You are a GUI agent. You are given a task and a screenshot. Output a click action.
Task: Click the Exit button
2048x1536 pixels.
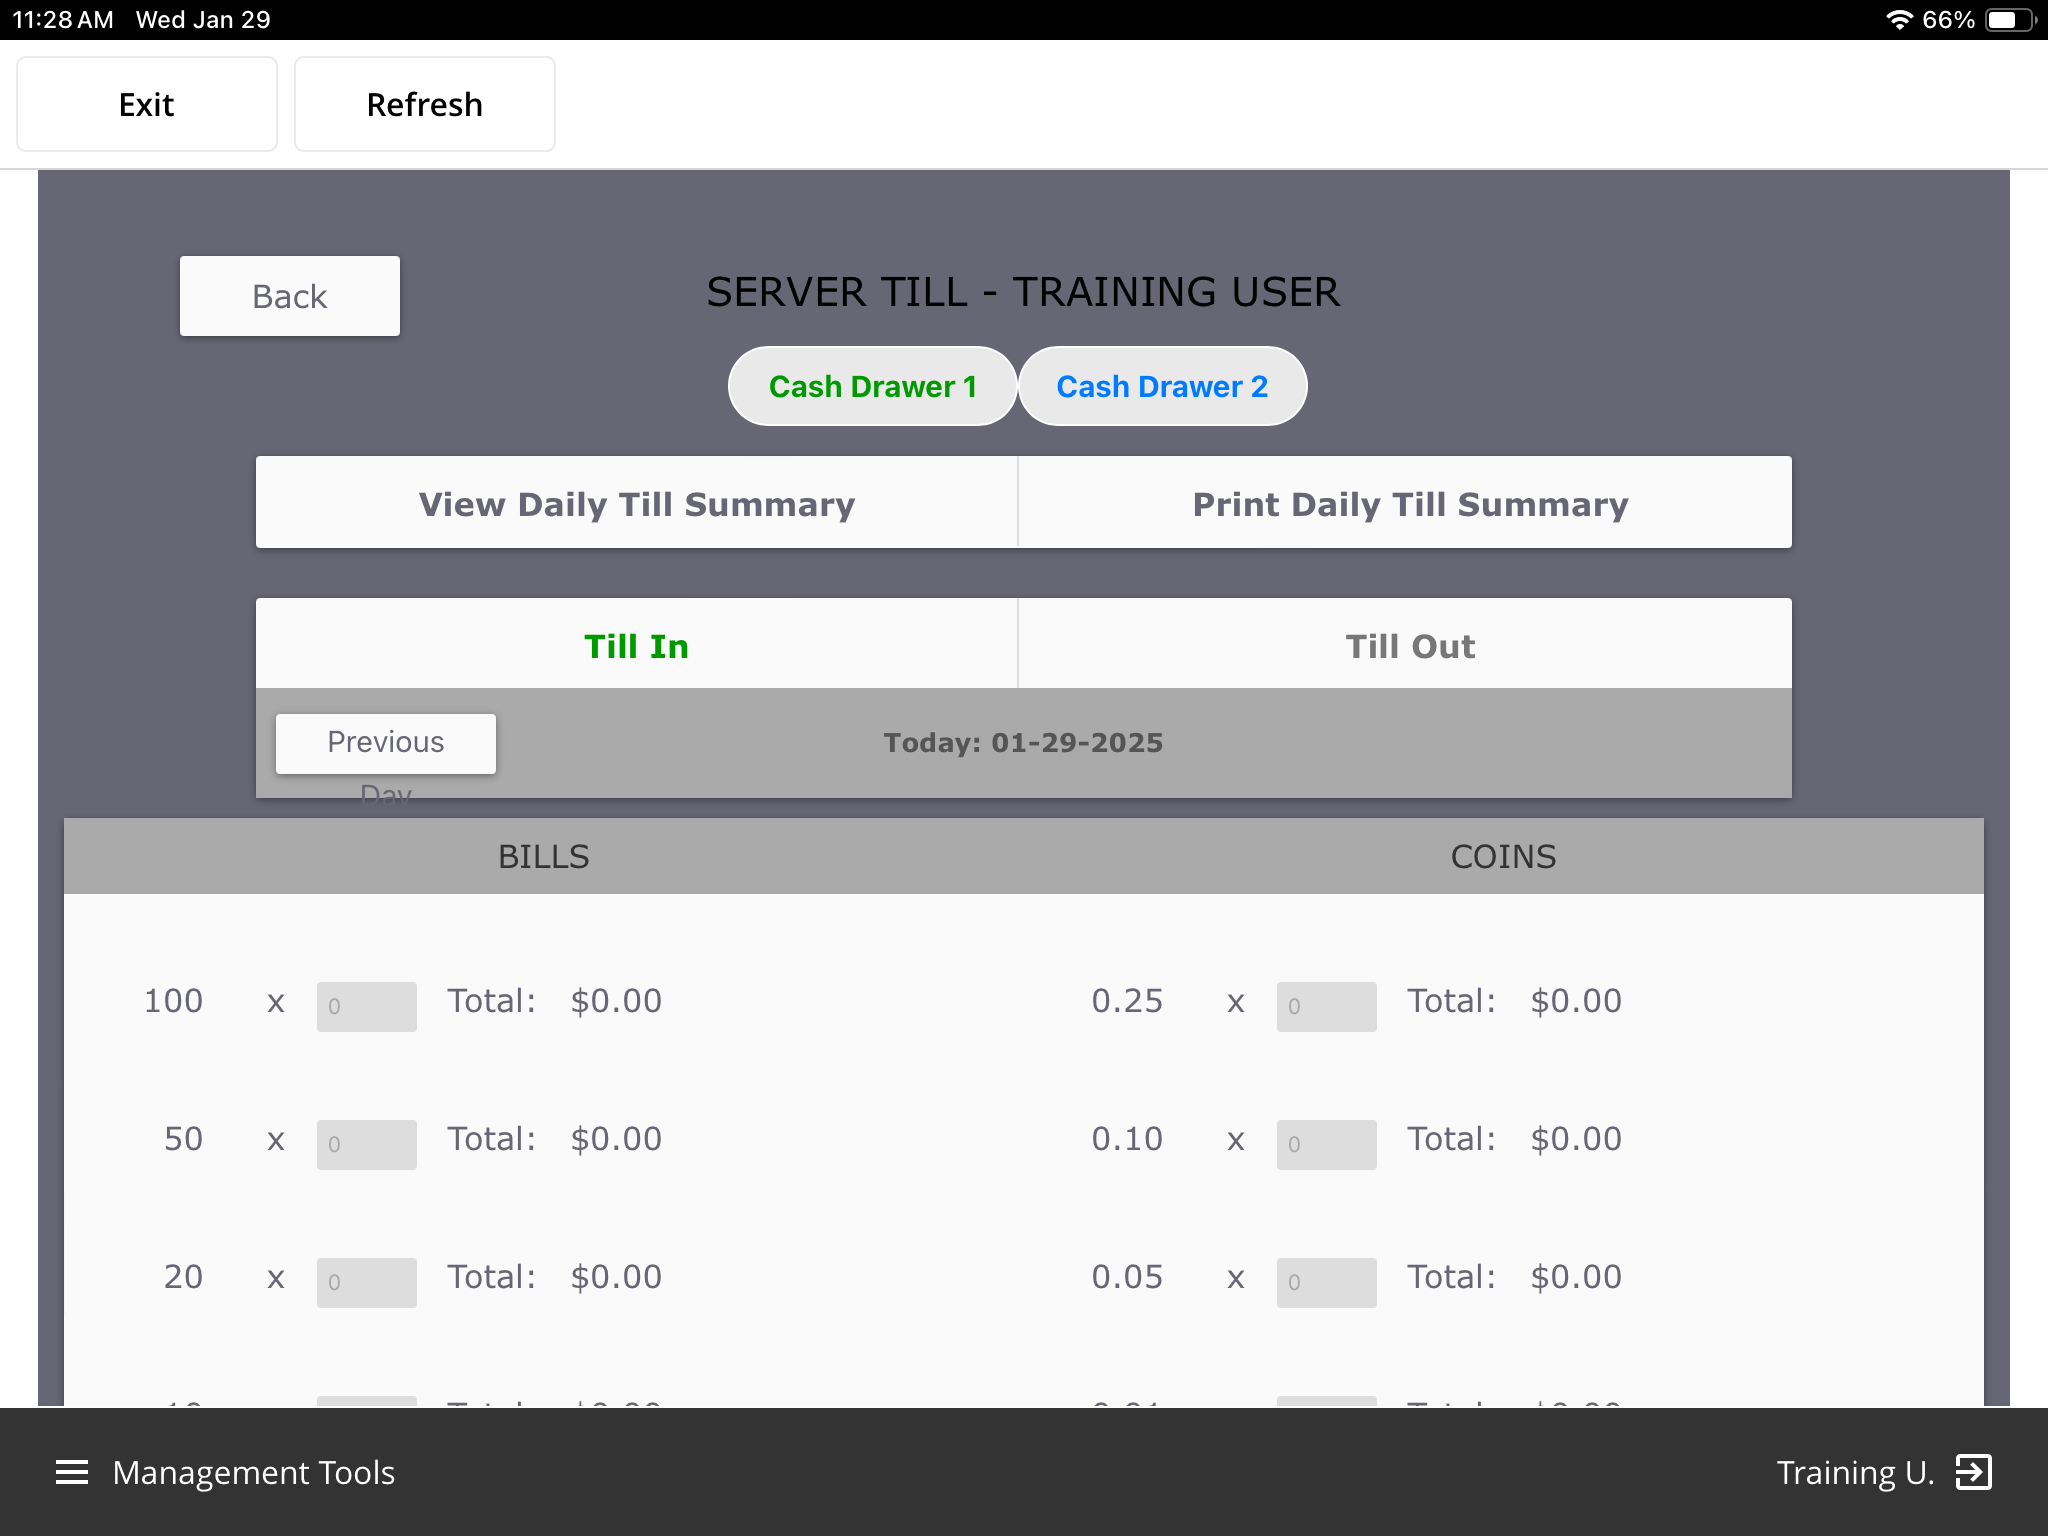pos(147,104)
